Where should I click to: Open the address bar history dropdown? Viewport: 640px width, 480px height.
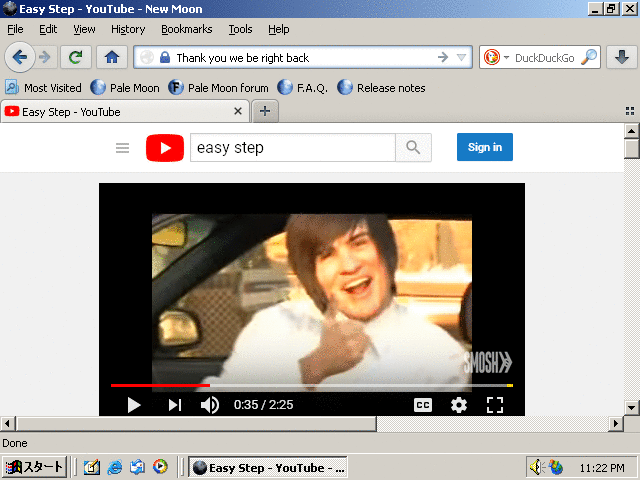[461, 57]
